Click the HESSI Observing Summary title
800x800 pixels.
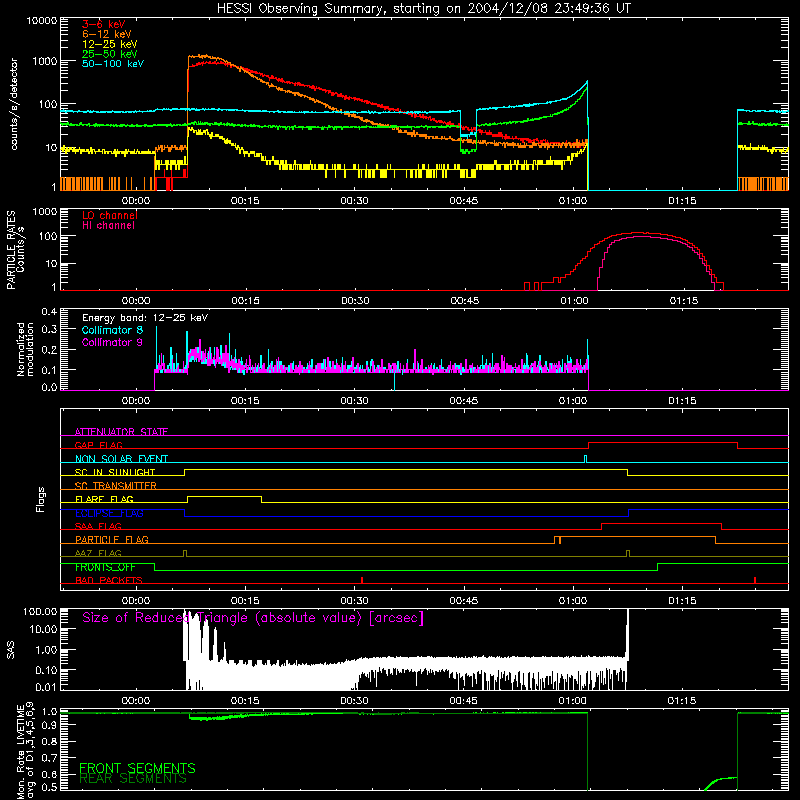(x=424, y=9)
